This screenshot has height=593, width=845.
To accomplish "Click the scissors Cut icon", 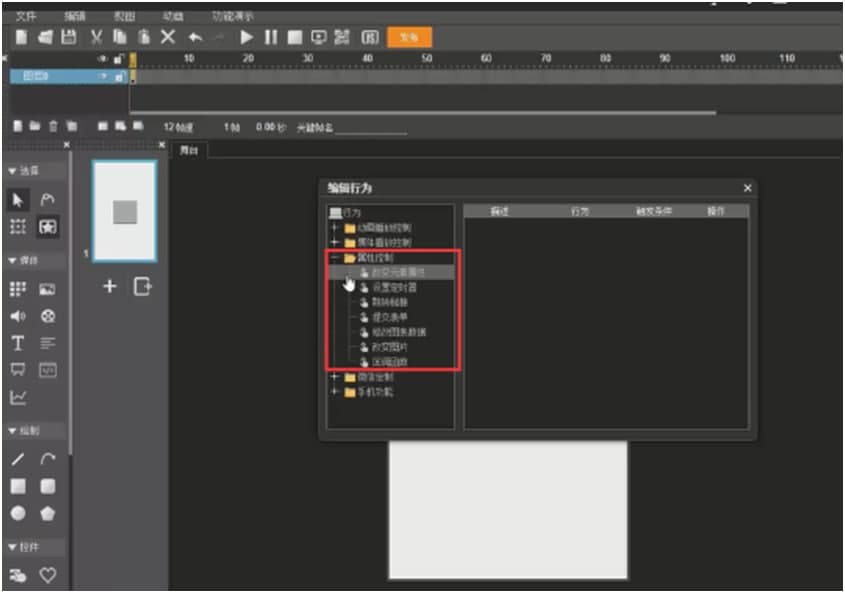I will [97, 37].
